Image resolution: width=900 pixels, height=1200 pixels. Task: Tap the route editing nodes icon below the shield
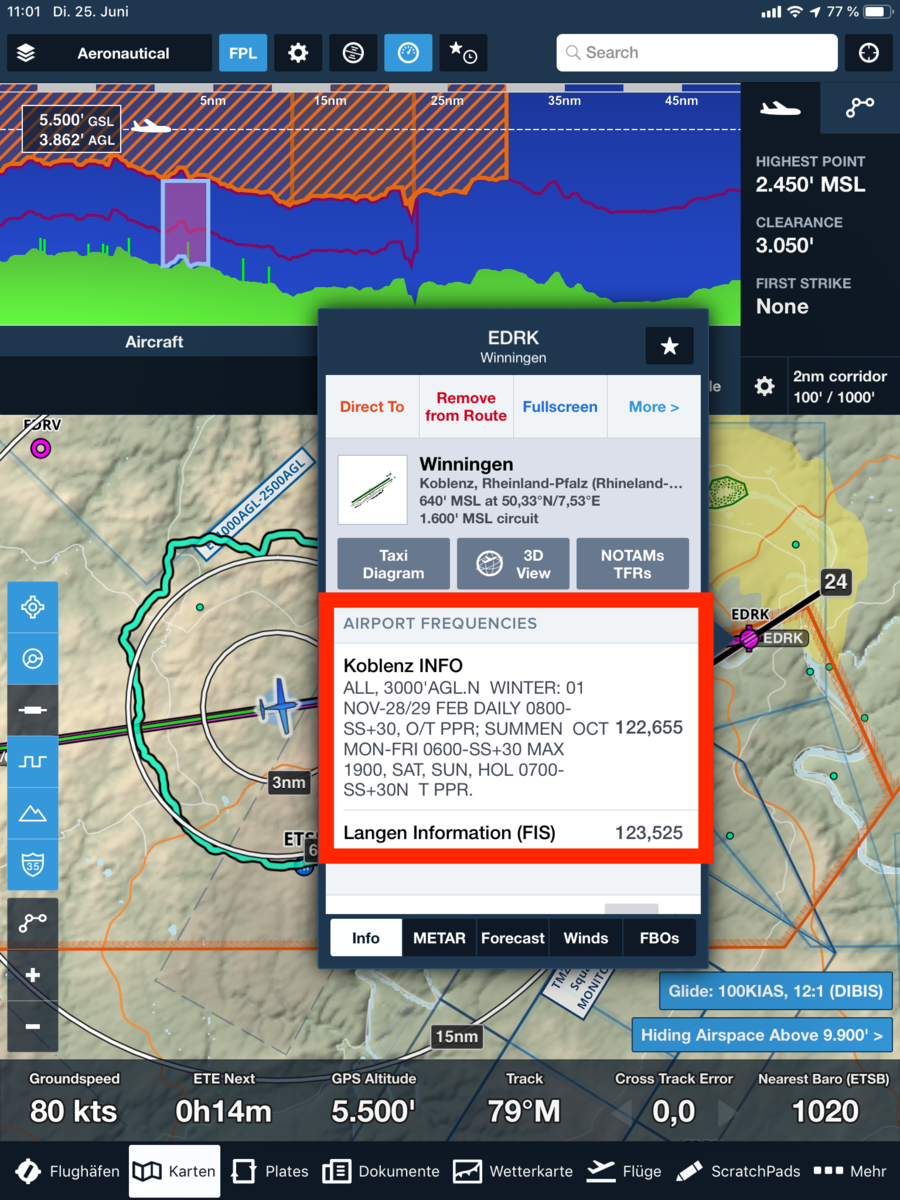(x=33, y=922)
